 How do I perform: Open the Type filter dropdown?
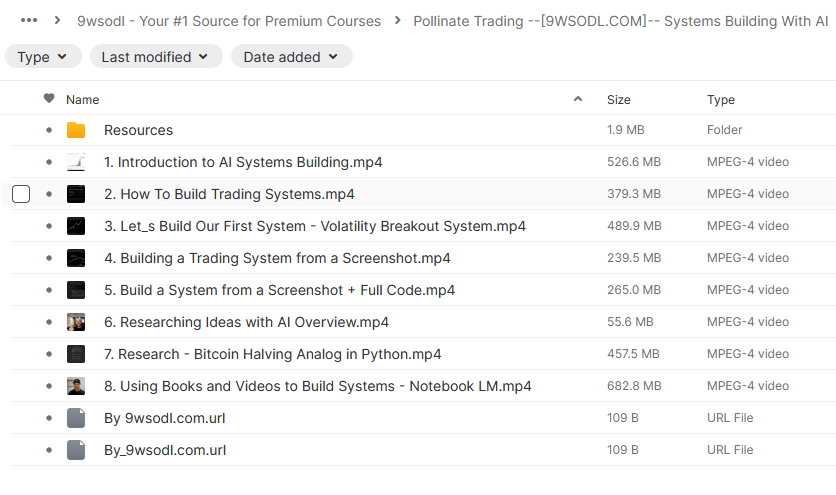(x=43, y=57)
